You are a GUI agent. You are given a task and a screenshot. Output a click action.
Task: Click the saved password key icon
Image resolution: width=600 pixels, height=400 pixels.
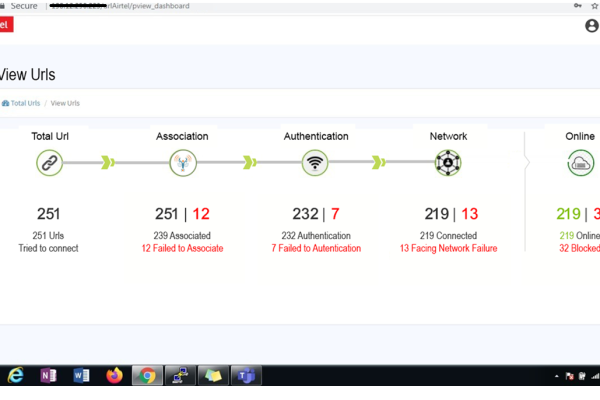[x=577, y=6]
